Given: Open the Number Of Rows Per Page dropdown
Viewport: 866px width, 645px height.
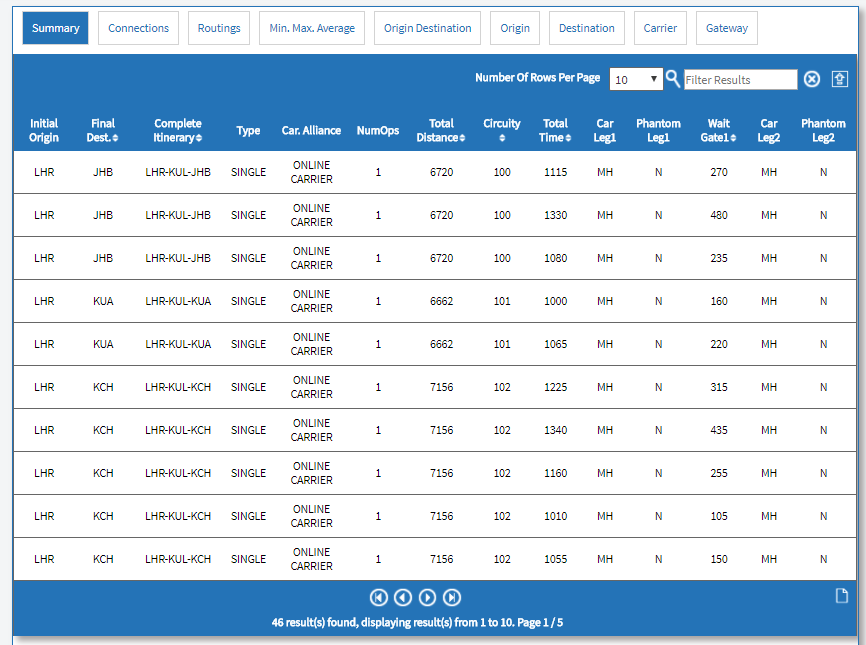Looking at the screenshot, I should point(636,80).
